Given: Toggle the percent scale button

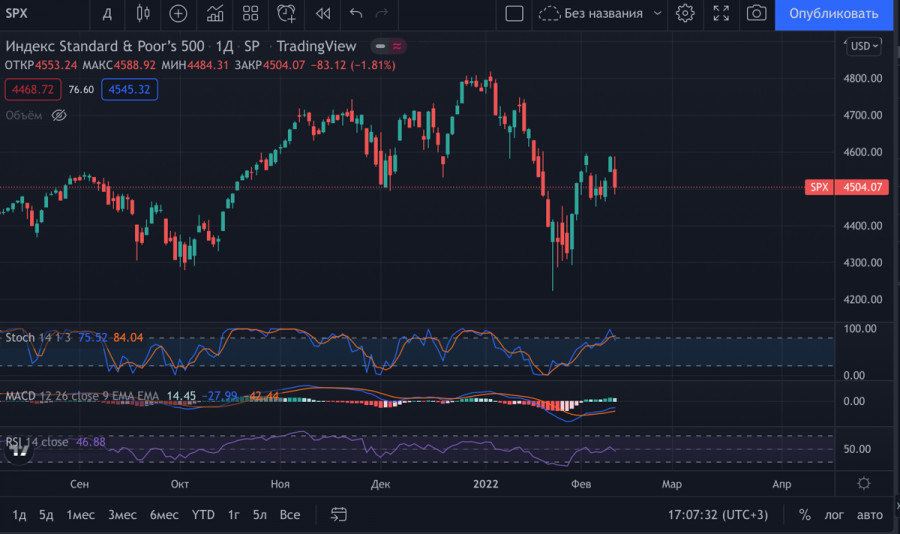Looking at the screenshot, I should 805,515.
